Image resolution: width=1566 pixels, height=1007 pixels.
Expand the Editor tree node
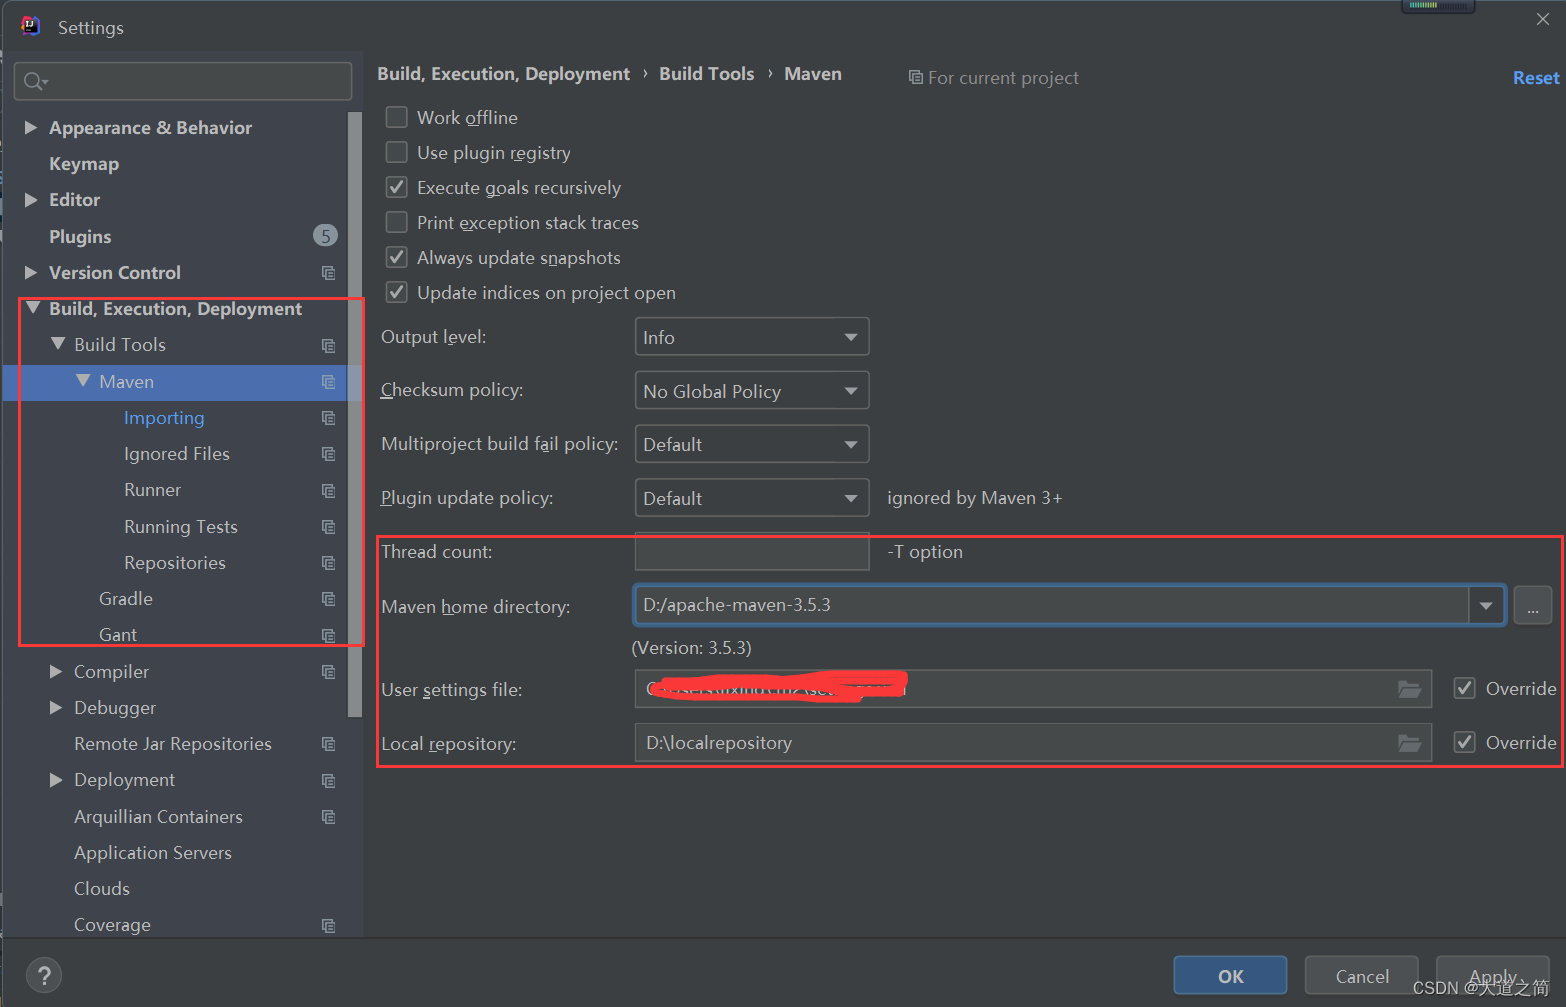click(31, 199)
